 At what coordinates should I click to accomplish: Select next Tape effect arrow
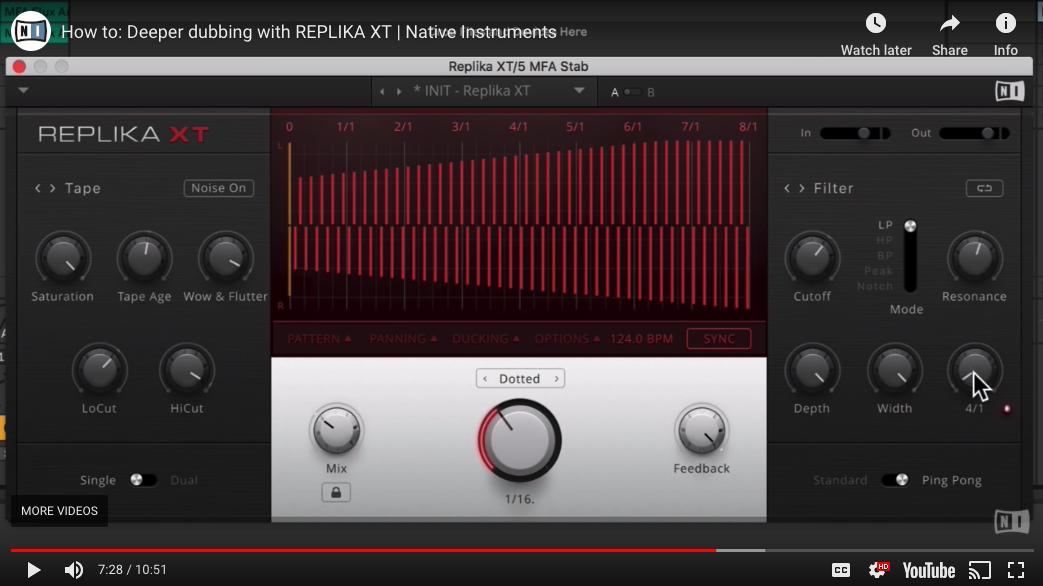point(52,188)
